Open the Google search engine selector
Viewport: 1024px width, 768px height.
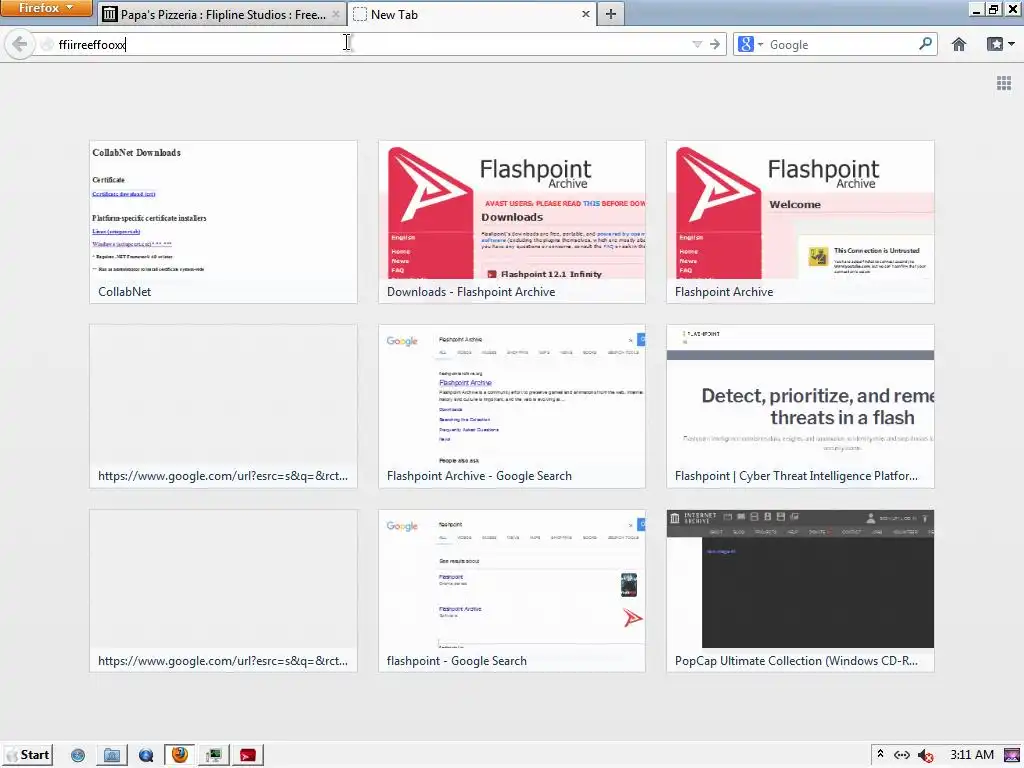(750, 44)
